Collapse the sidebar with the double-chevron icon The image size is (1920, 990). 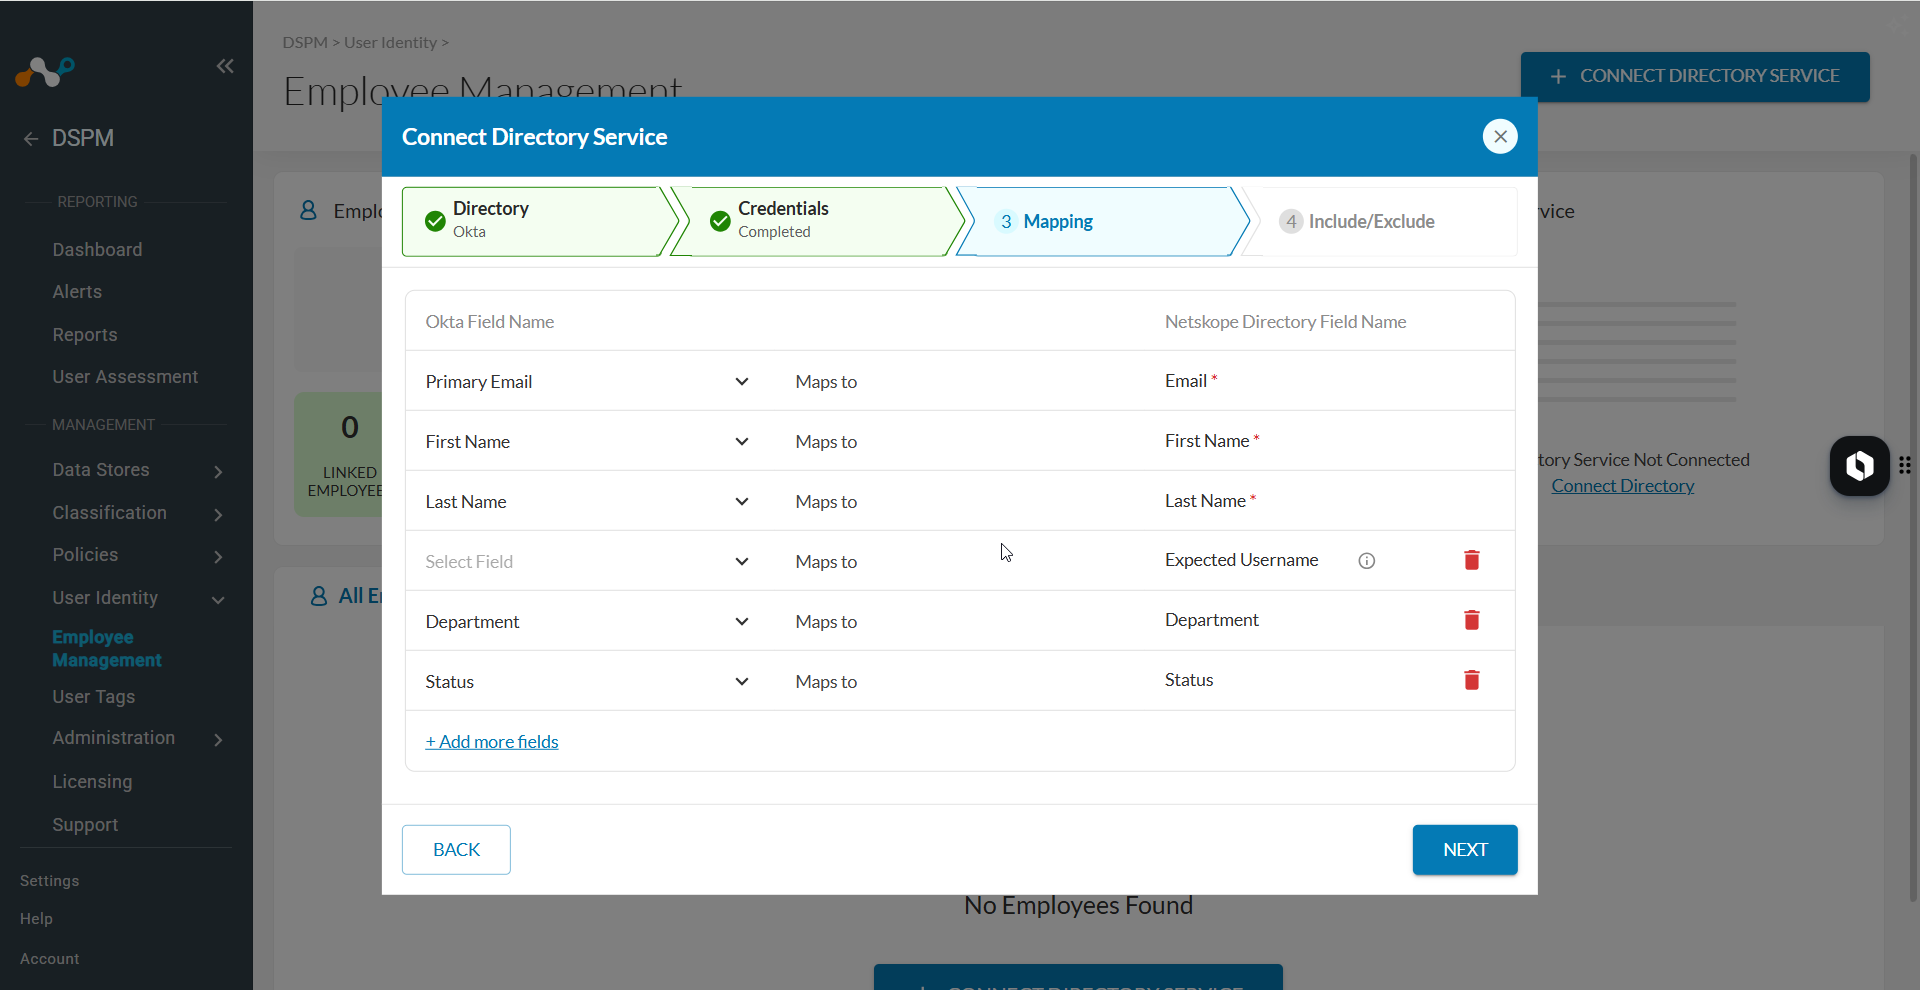(225, 66)
